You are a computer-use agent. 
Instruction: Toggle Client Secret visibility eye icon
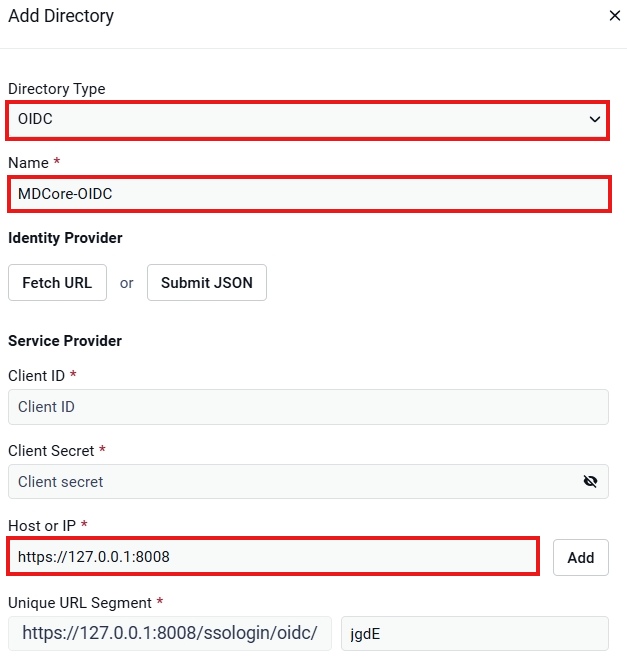tap(590, 481)
